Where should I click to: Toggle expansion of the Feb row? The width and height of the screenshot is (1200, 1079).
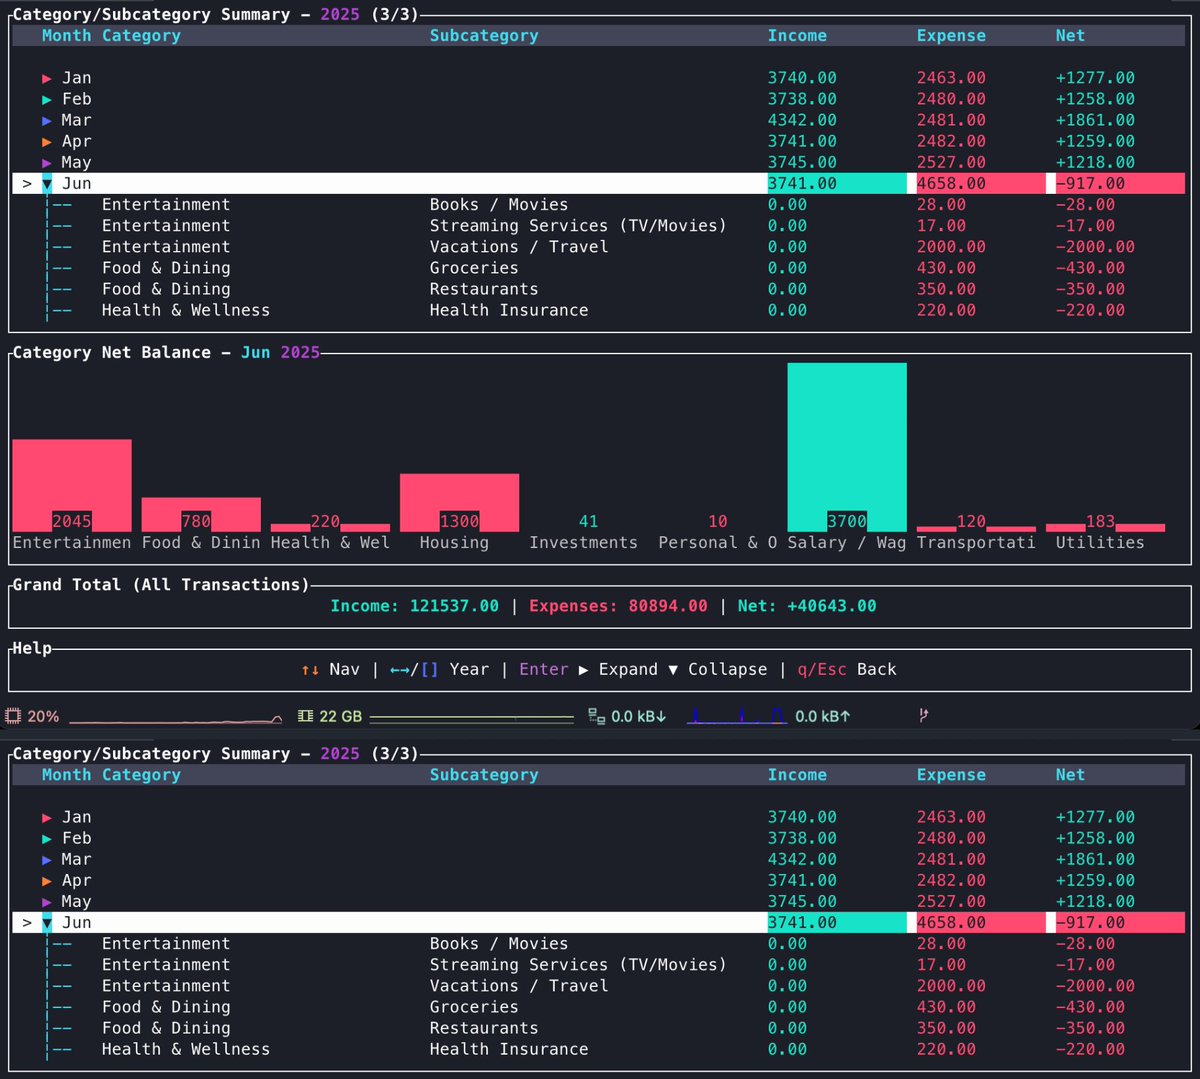[47, 98]
